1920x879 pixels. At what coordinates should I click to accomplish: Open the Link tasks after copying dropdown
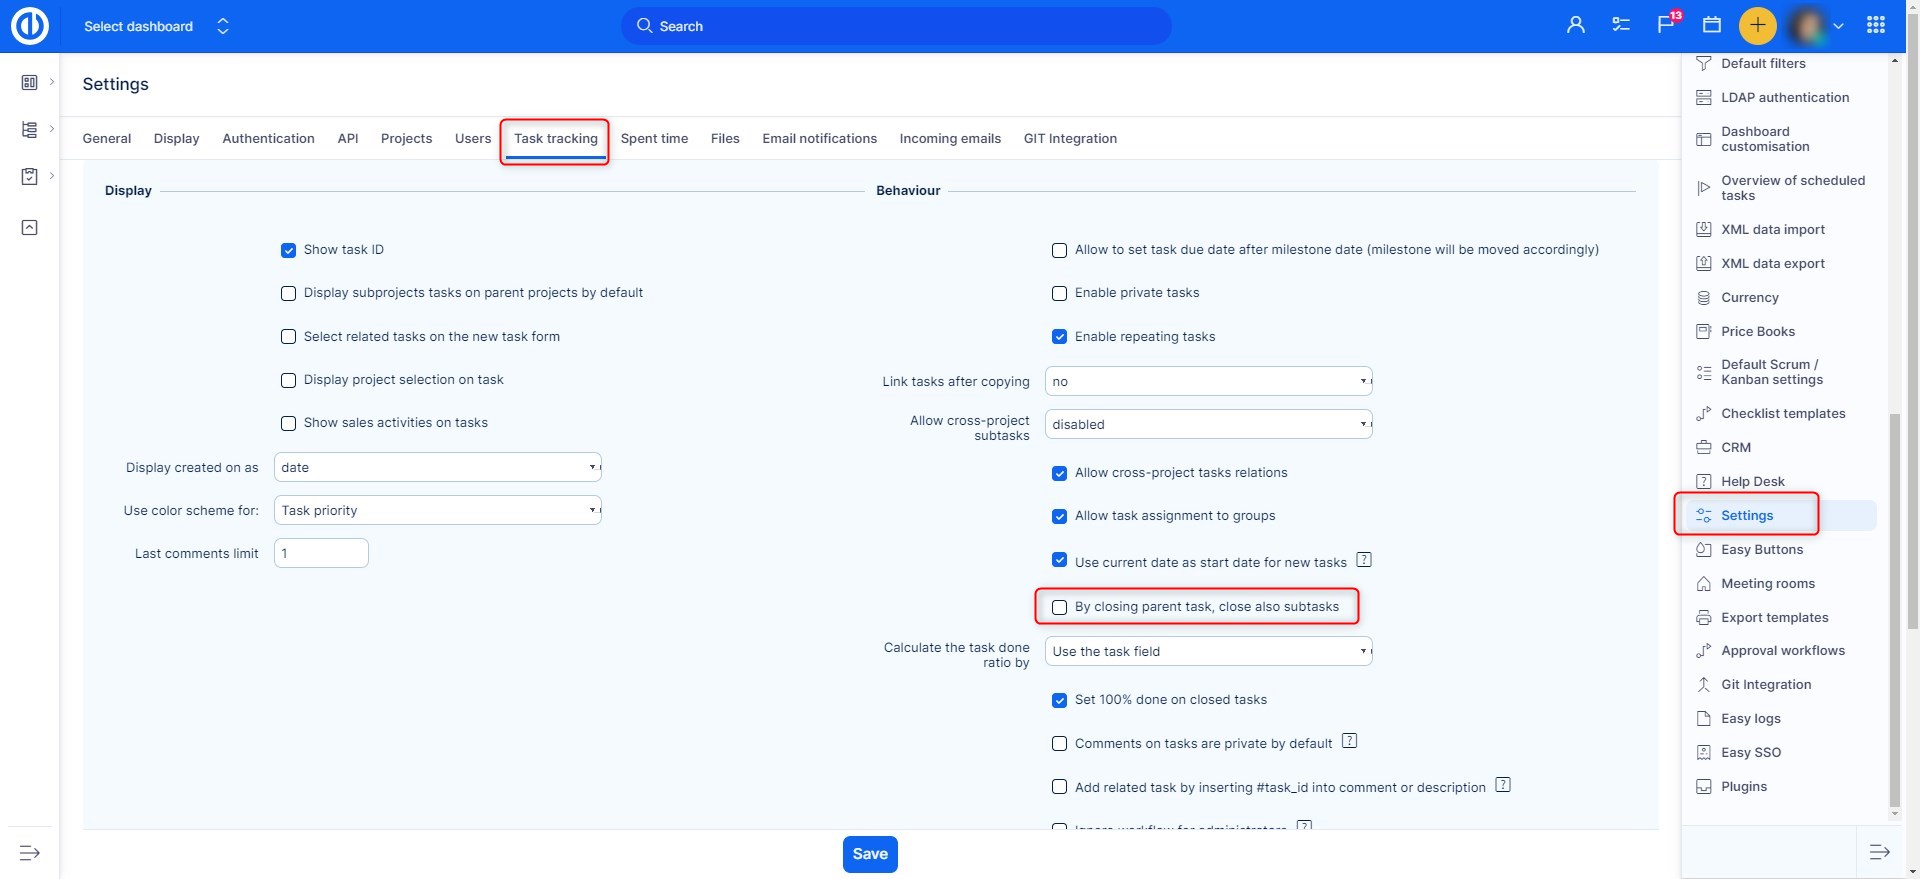pyautogui.click(x=1208, y=381)
